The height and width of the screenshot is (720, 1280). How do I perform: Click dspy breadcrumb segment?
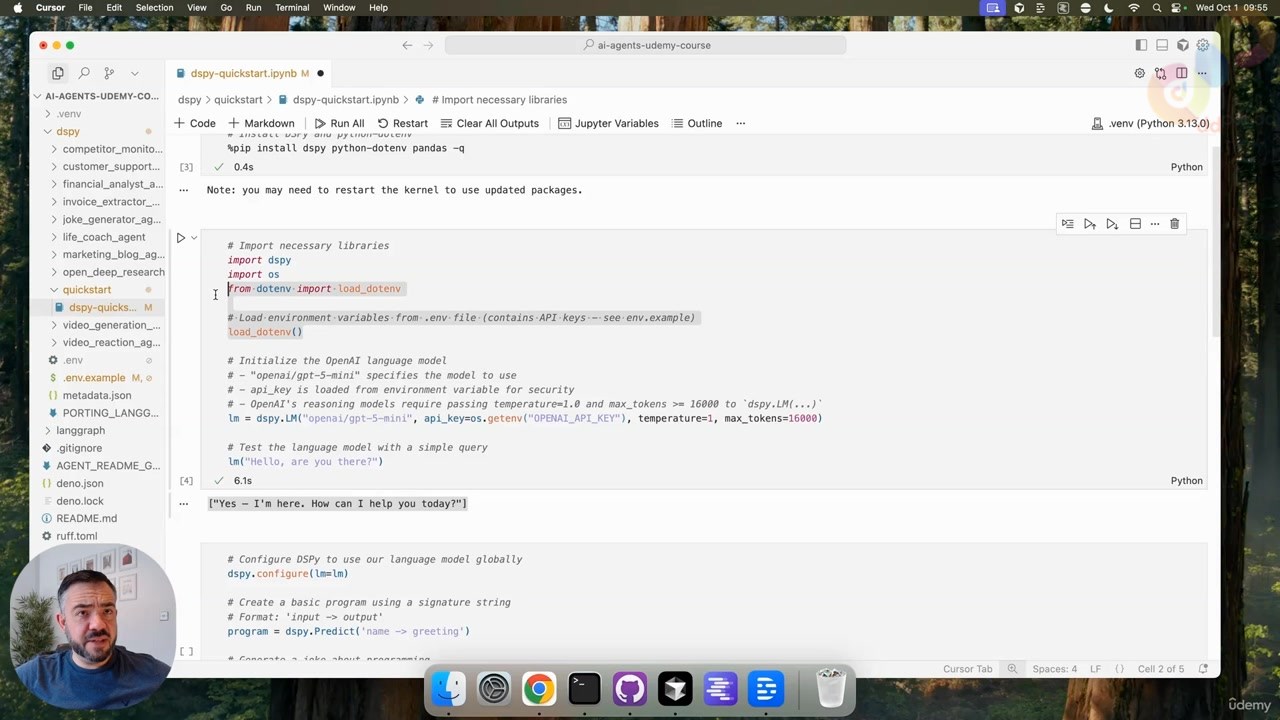(x=189, y=100)
